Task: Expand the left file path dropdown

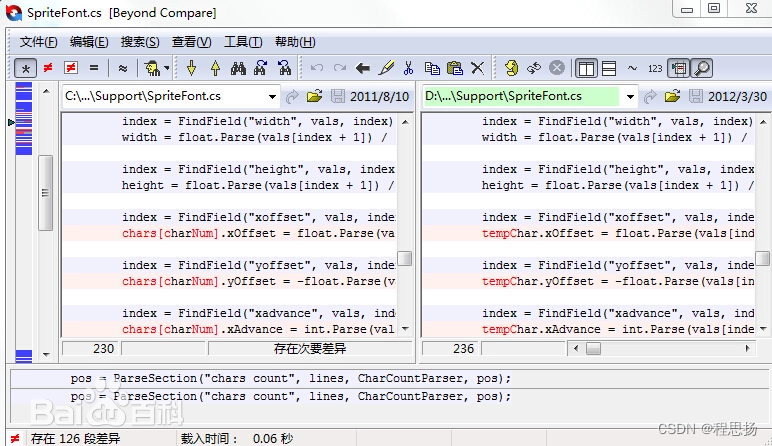Action: (x=272, y=96)
